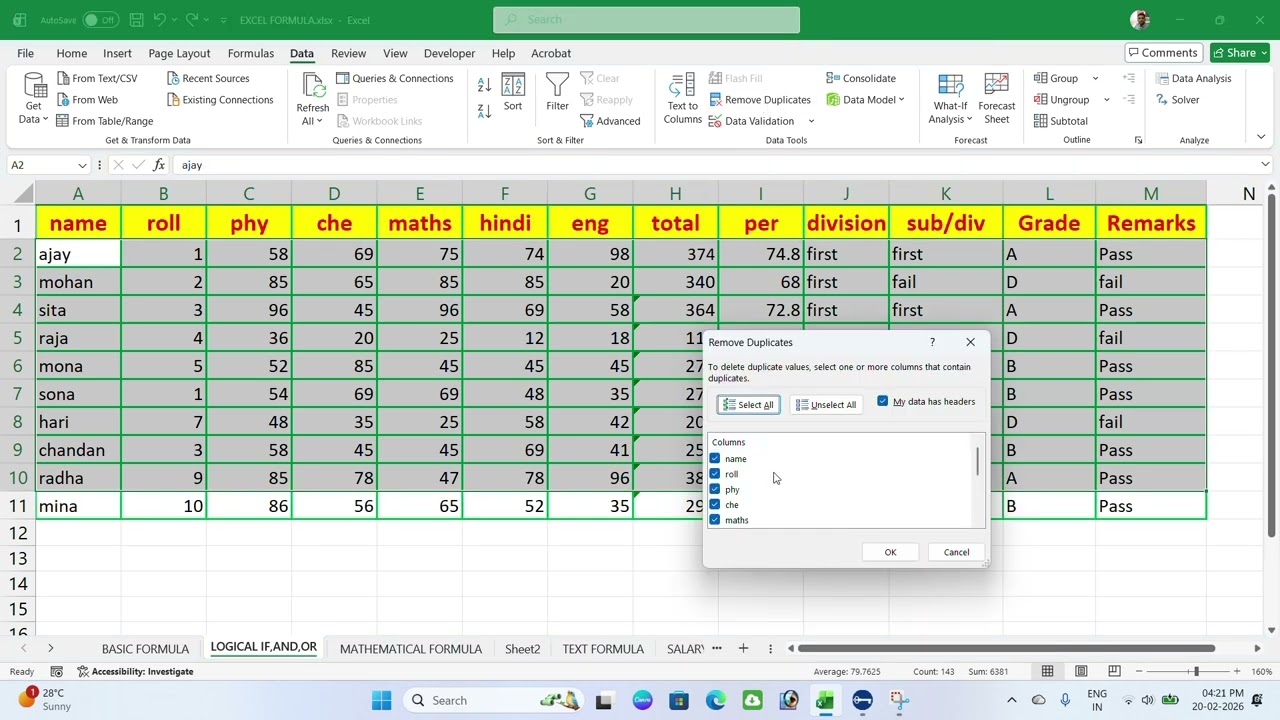Viewport: 1280px width, 720px height.
Task: Sort Z to A descending
Action: 484,110
